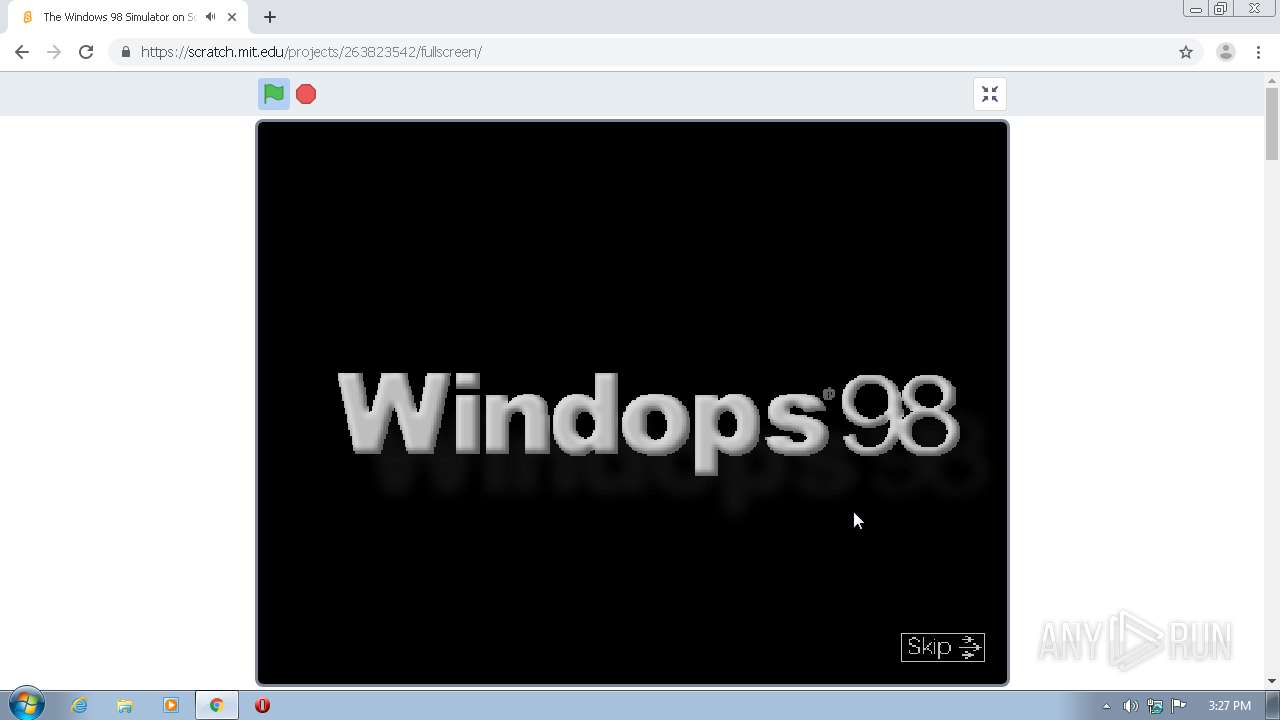
Task: Show hidden system tray icons
Action: click(1106, 706)
